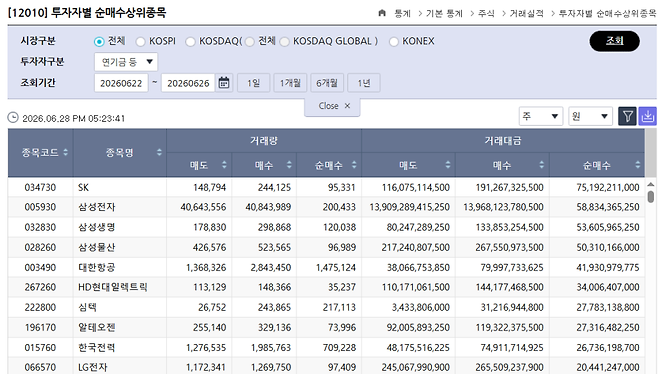Click 통계 in breadcrumb

tap(402, 13)
